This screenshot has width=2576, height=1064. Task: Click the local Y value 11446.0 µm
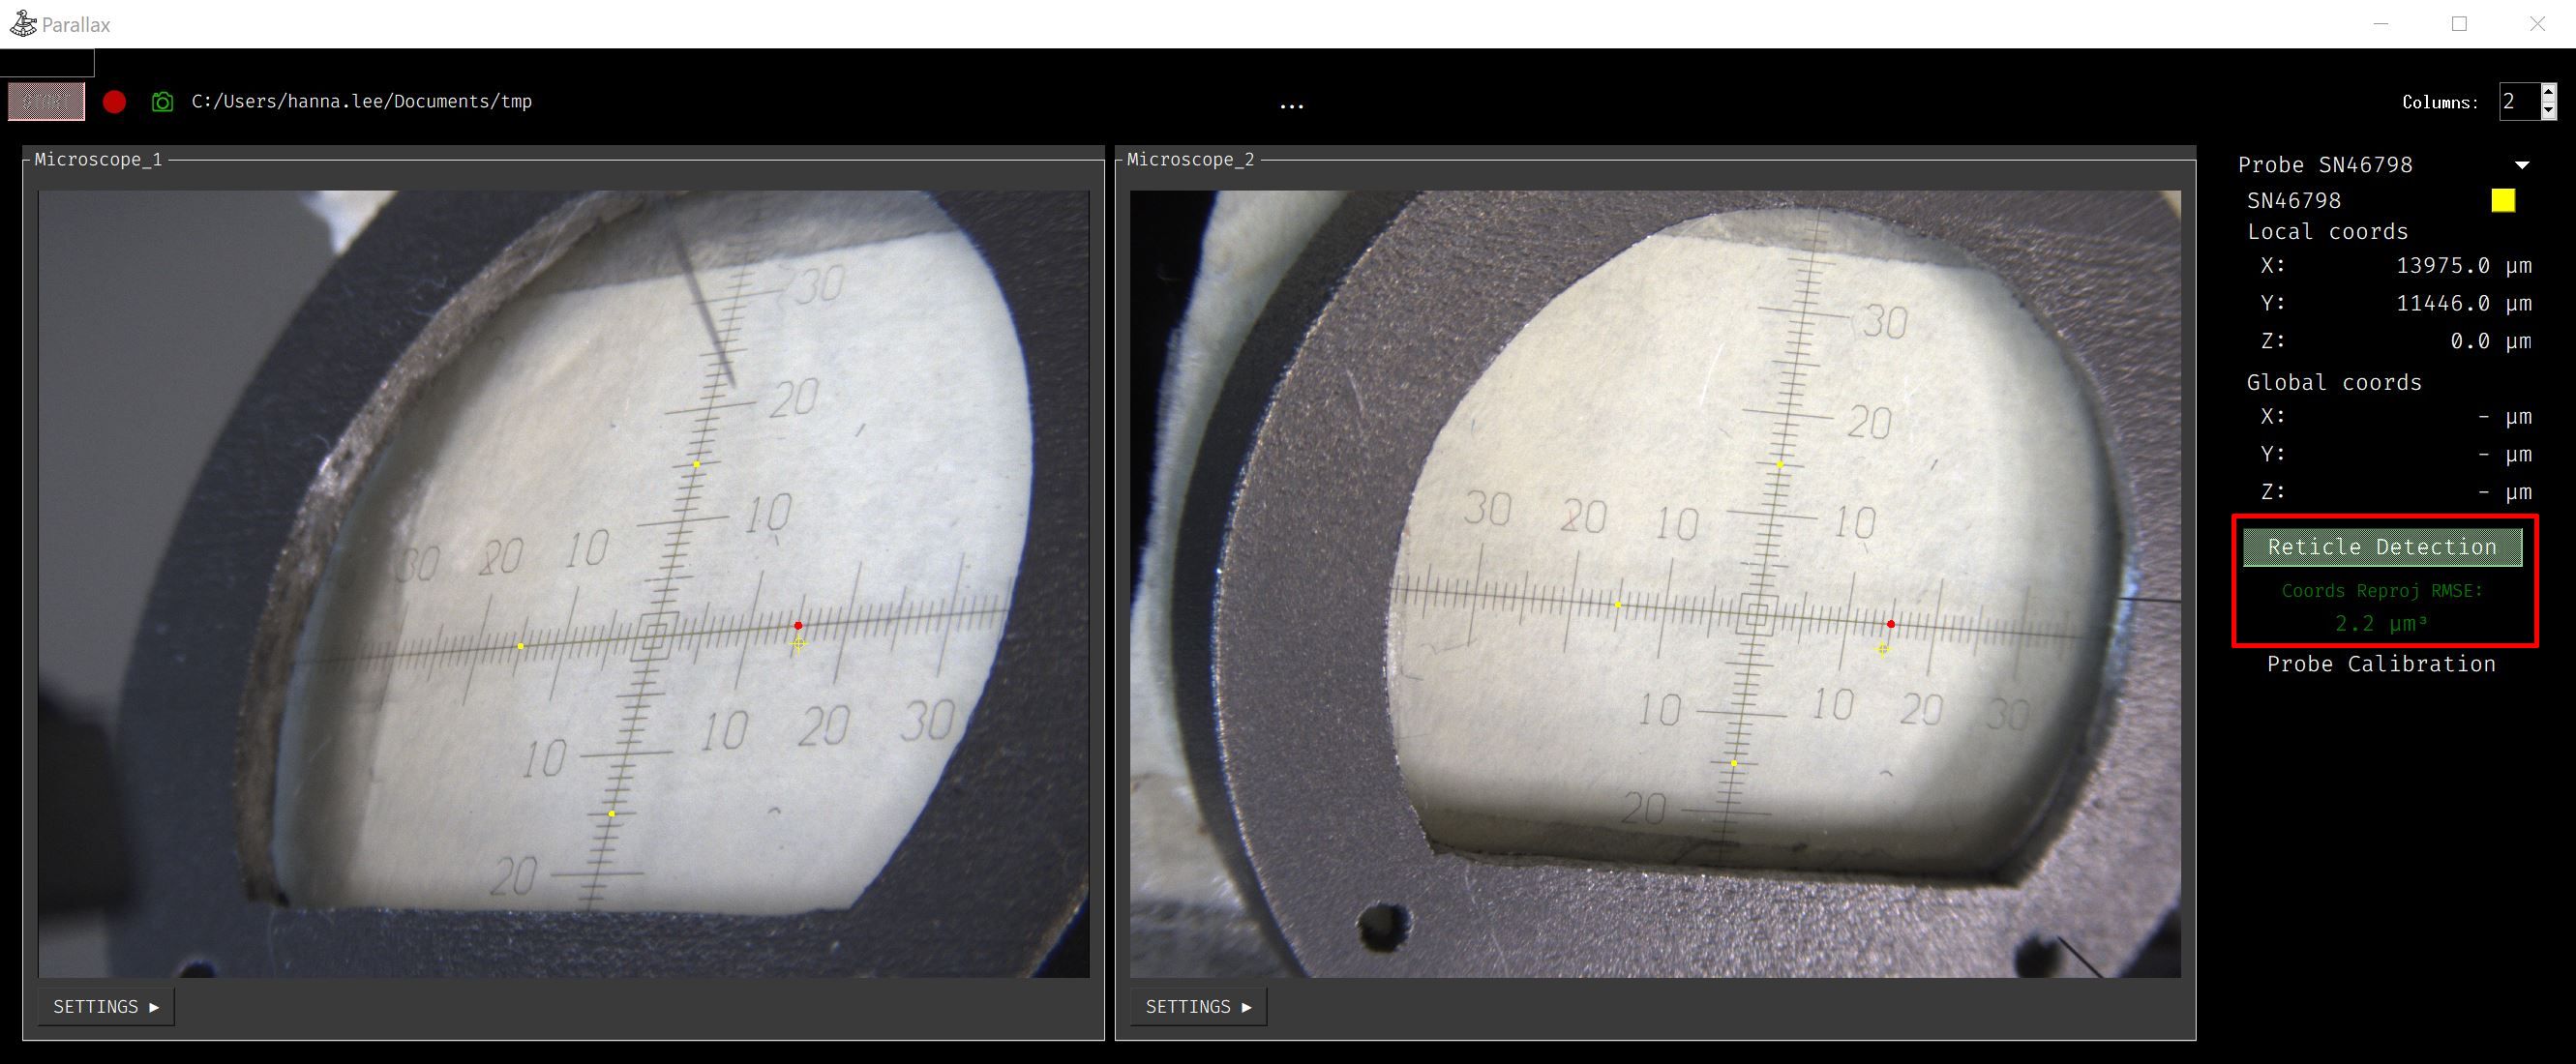click(2463, 303)
